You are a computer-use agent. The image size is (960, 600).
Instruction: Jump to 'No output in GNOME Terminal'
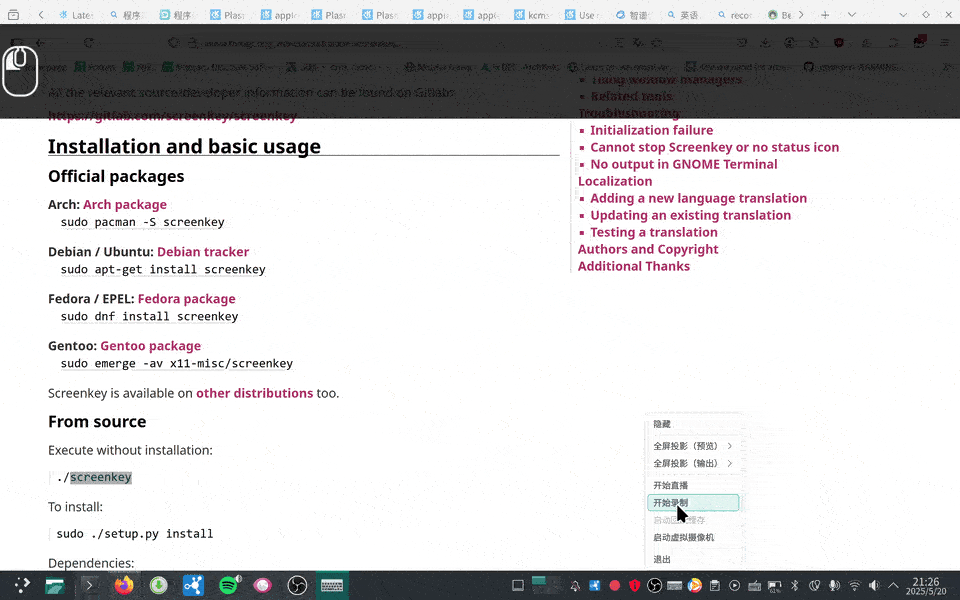coord(683,165)
